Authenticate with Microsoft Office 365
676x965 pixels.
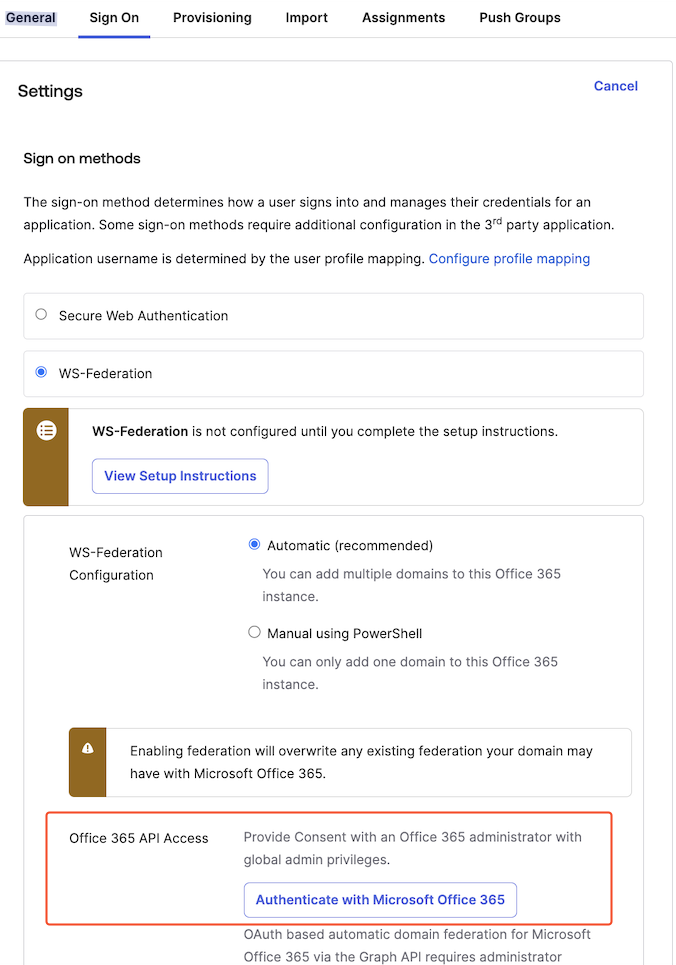pyautogui.click(x=380, y=900)
